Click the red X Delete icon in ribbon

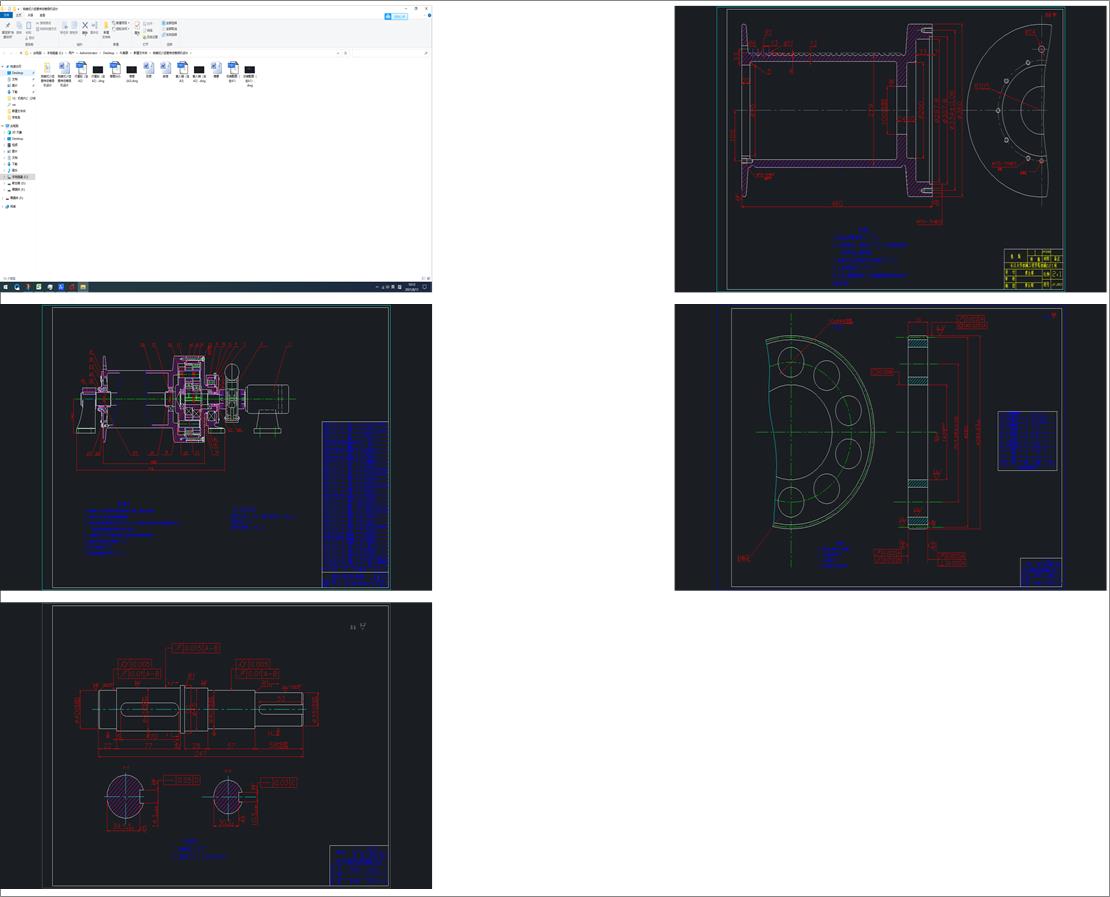84,26
